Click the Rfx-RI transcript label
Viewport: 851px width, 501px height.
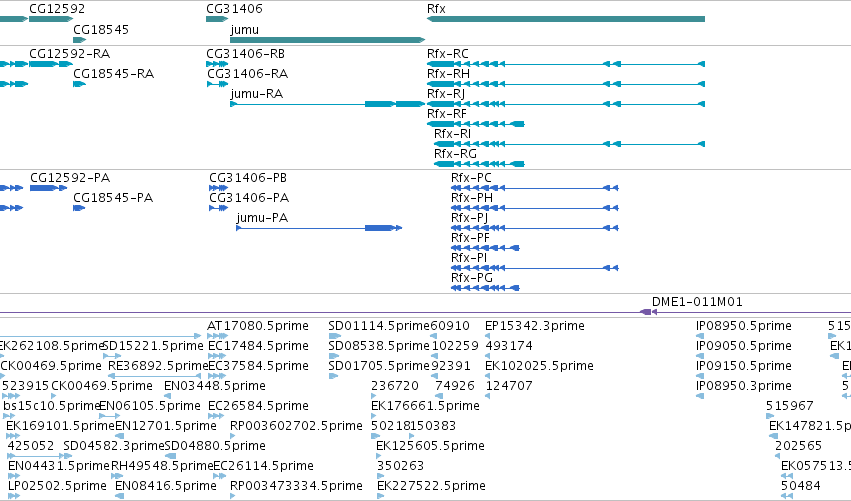pos(452,134)
